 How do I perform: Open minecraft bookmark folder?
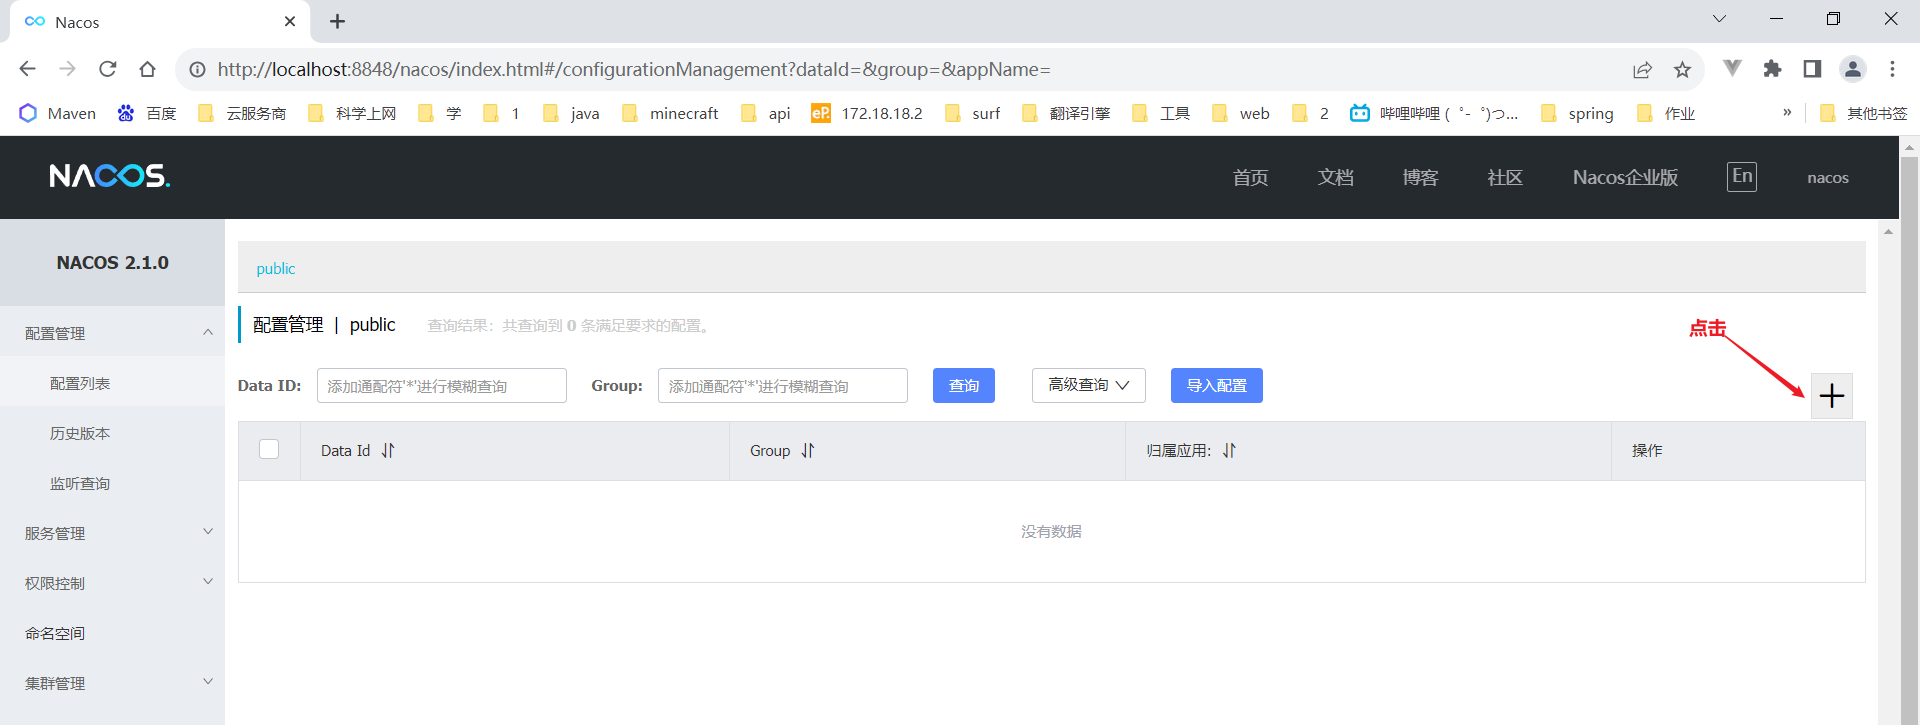[670, 113]
